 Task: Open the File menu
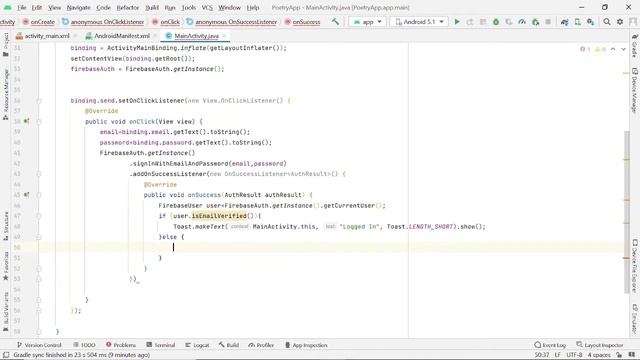coord(22,7)
